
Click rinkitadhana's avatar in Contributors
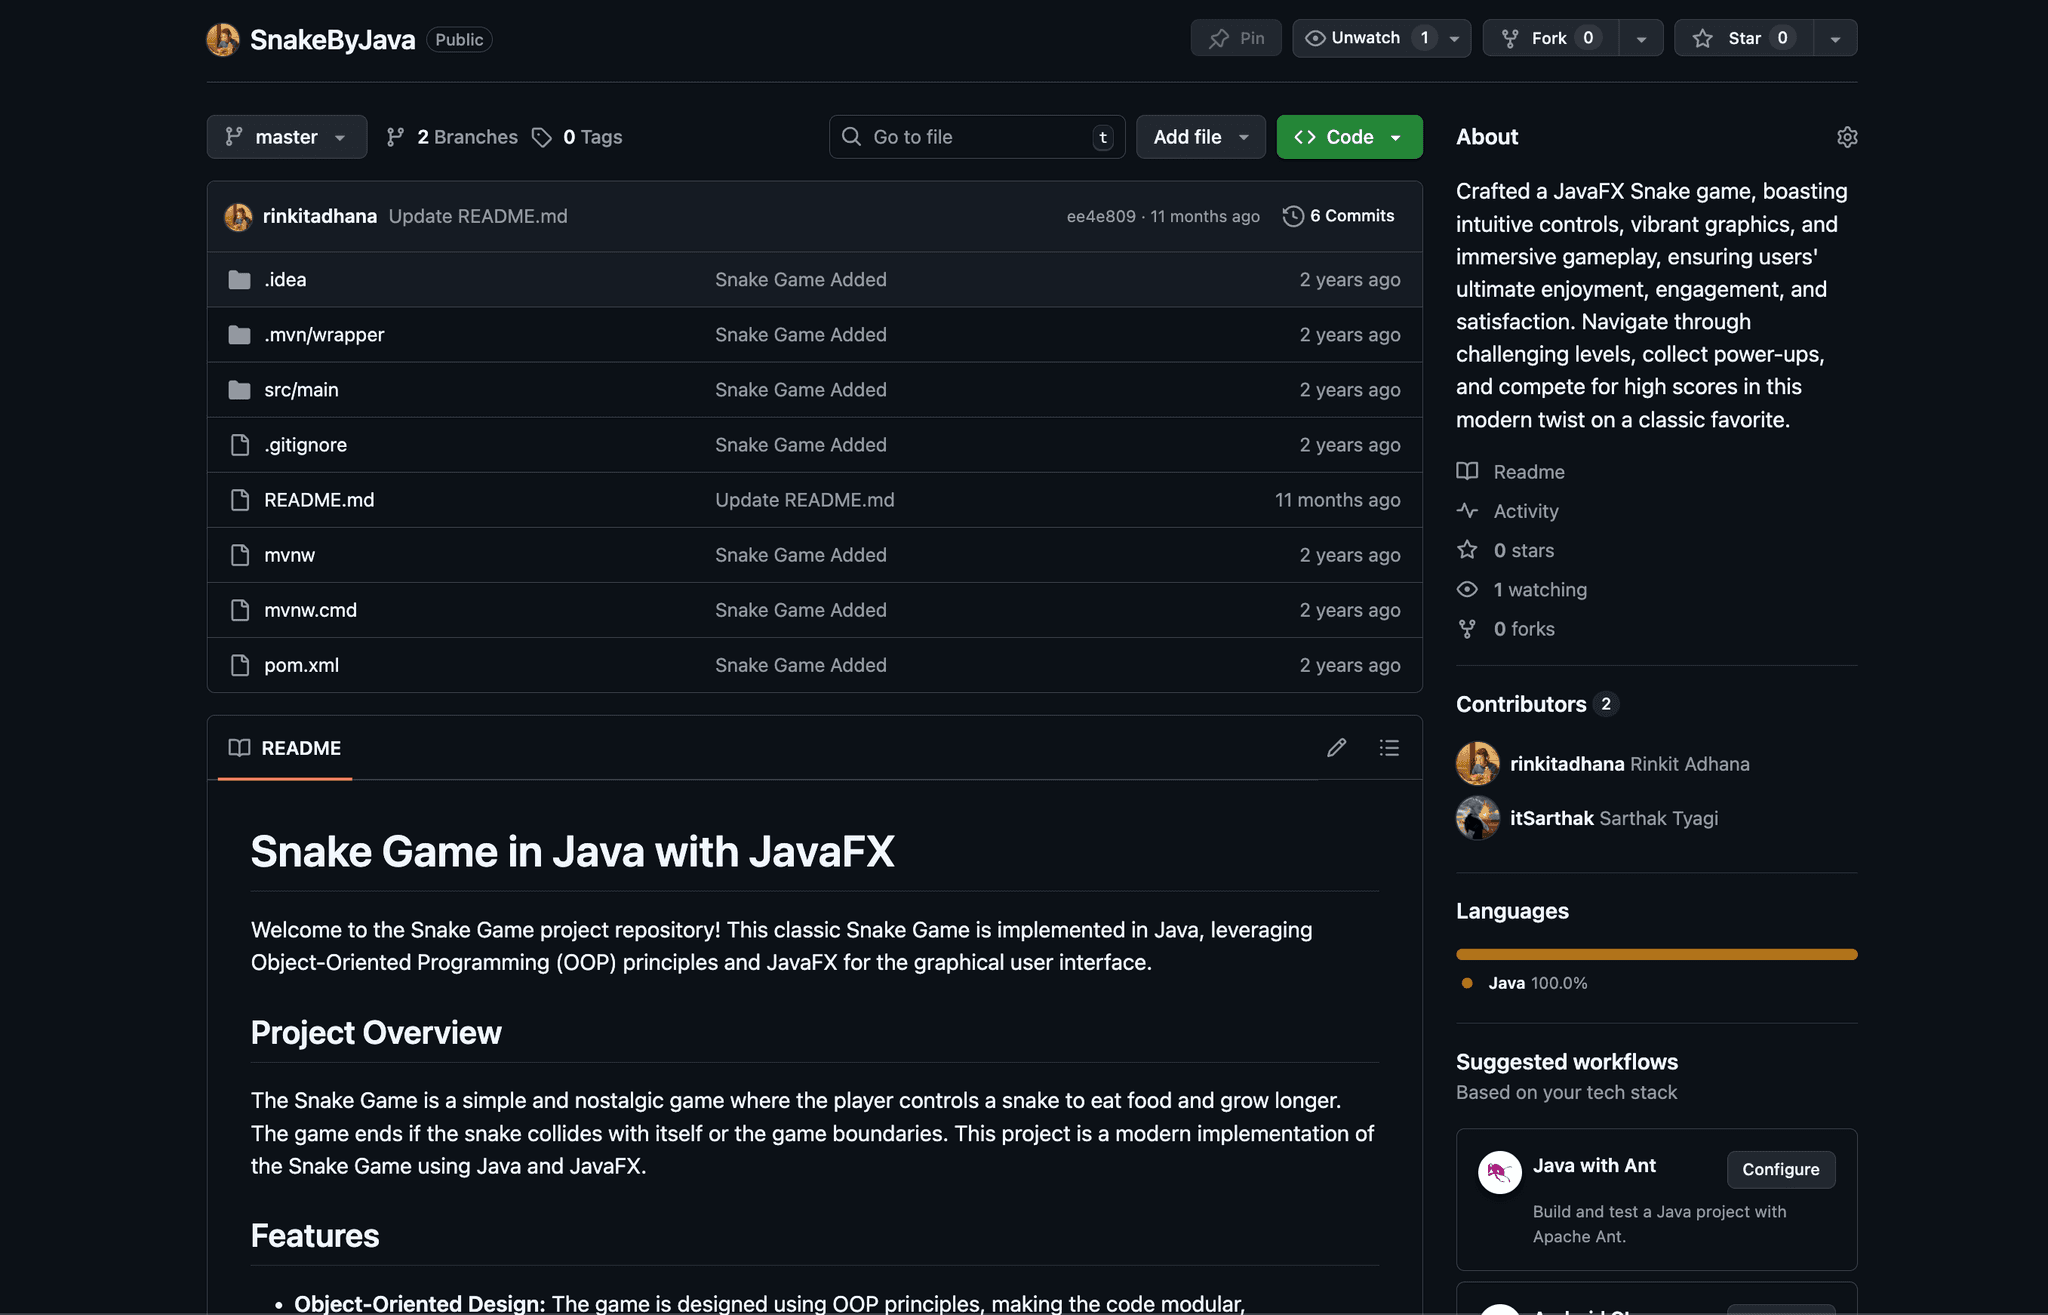[1477, 764]
